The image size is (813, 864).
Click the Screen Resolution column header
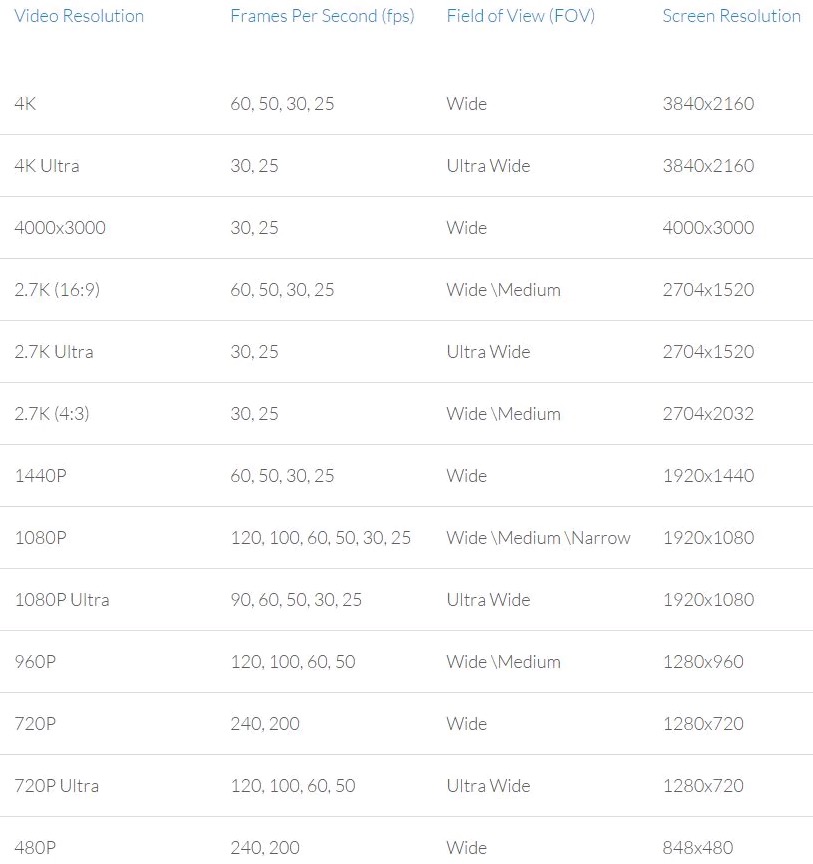pos(731,16)
